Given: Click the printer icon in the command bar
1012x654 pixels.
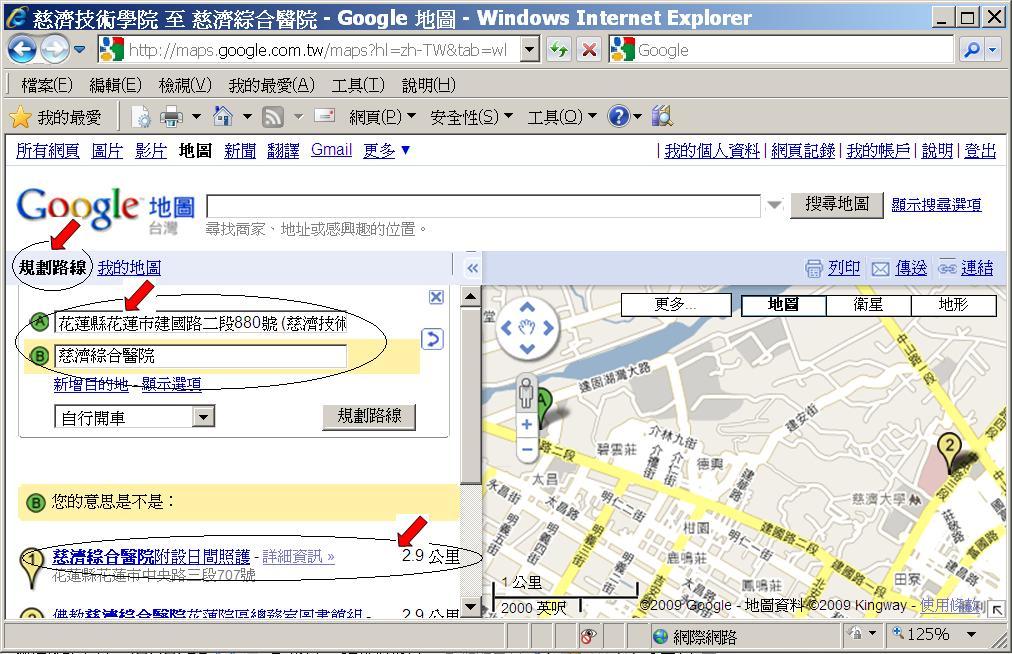Looking at the screenshot, I should [171, 117].
